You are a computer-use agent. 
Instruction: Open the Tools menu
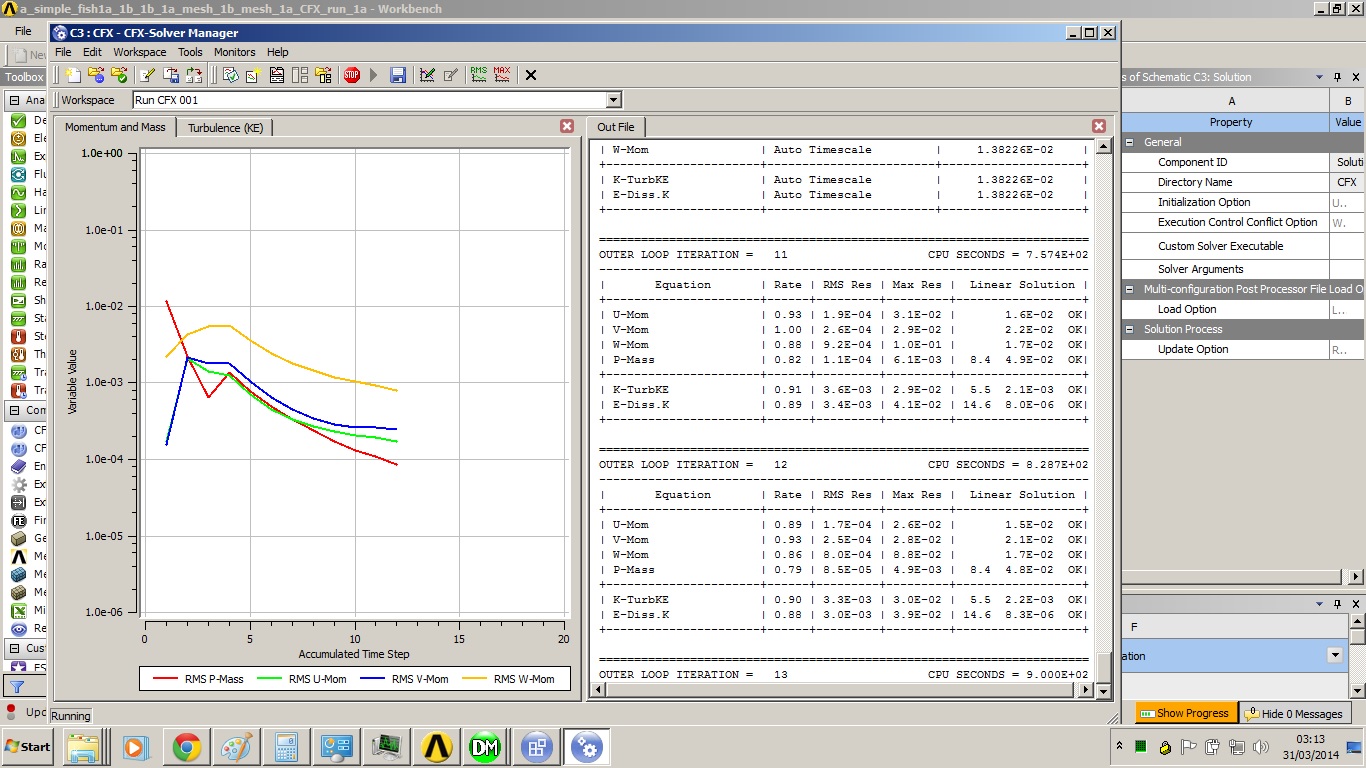pos(190,52)
